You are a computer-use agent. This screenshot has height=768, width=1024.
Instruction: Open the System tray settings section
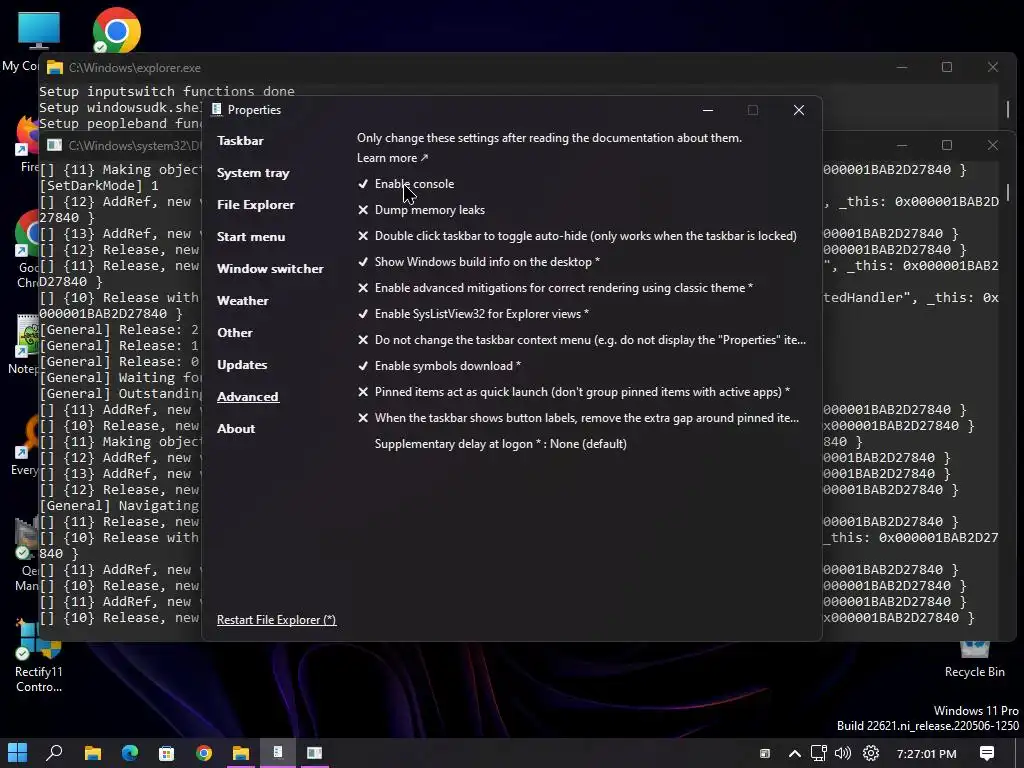pyautogui.click(x=253, y=173)
